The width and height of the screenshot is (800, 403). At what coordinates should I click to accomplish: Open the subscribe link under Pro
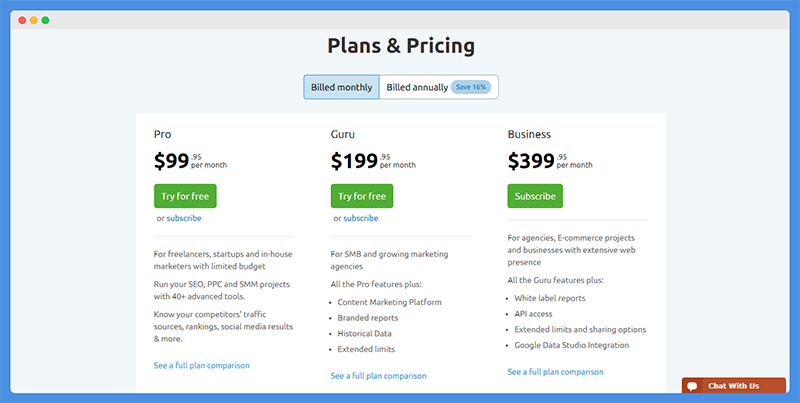pyautogui.click(x=184, y=218)
